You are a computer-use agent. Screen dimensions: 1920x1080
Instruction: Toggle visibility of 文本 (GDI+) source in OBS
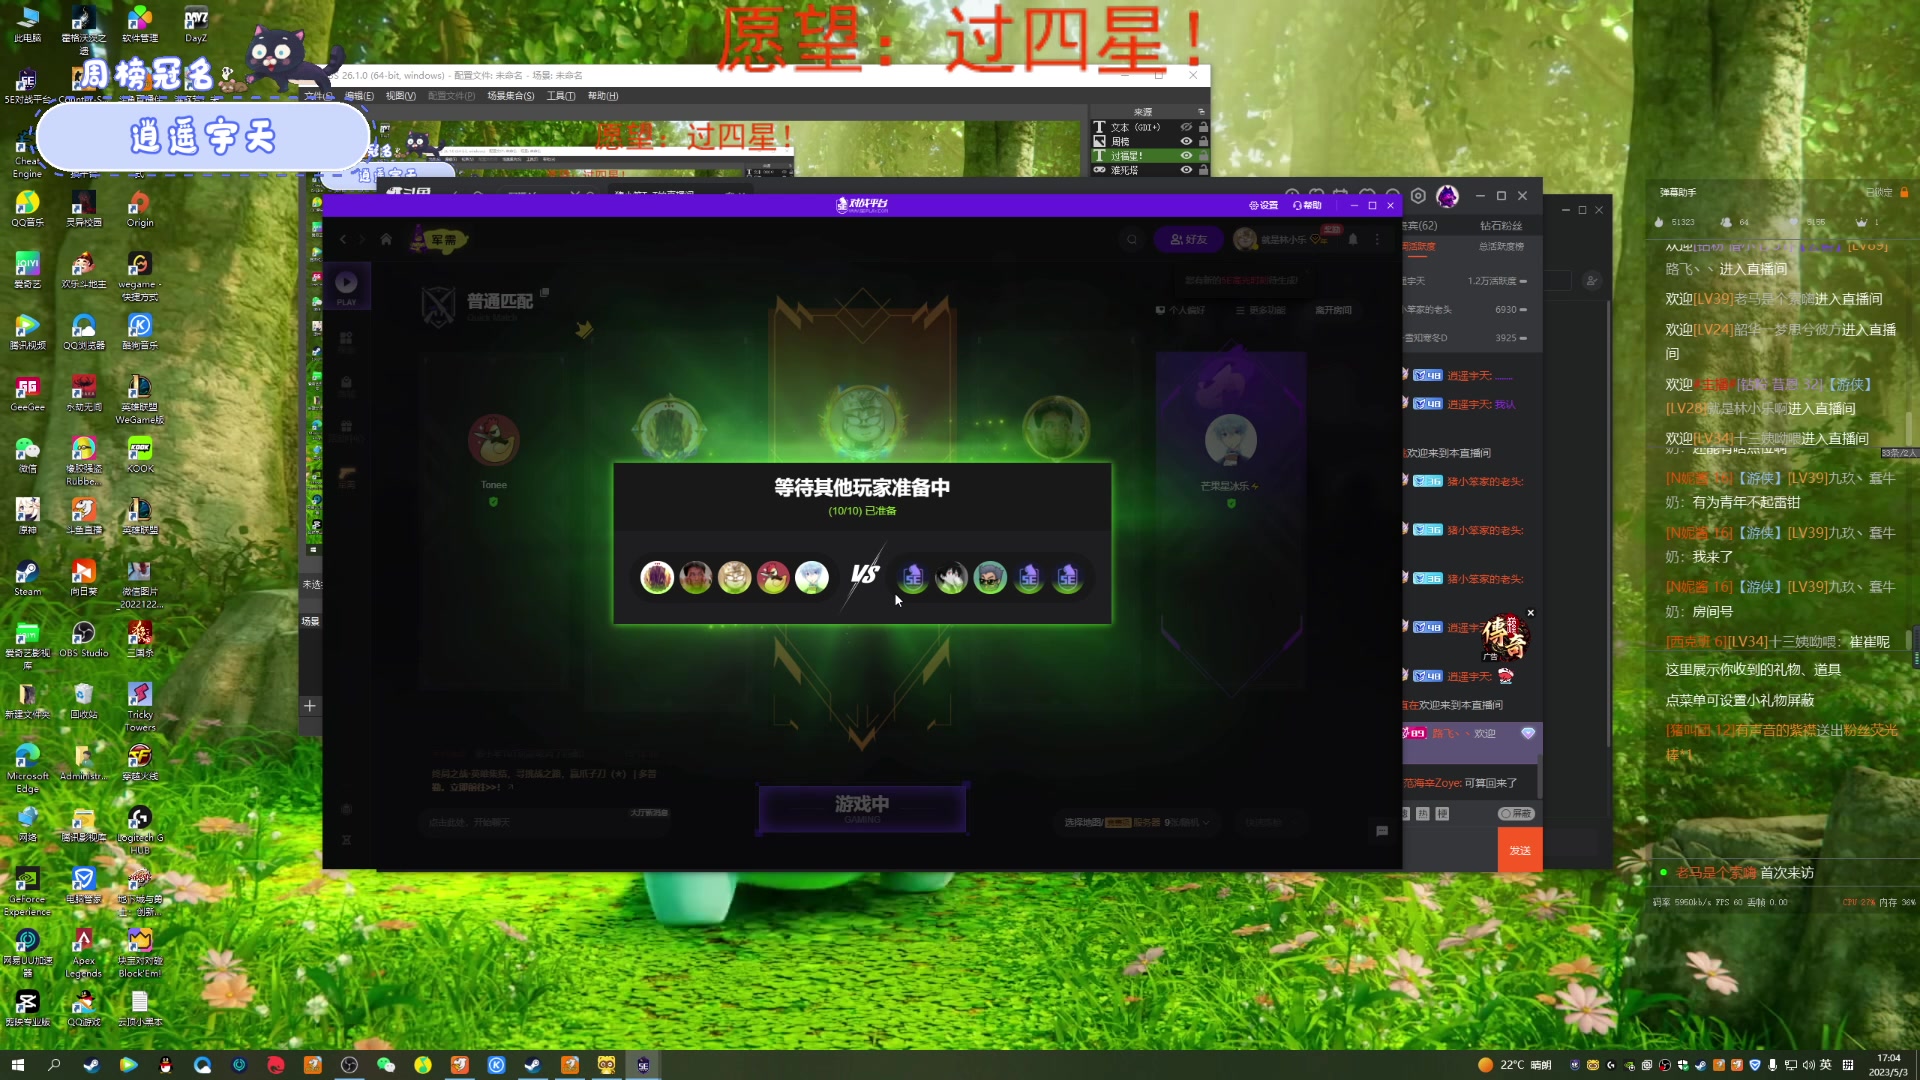pos(1187,127)
